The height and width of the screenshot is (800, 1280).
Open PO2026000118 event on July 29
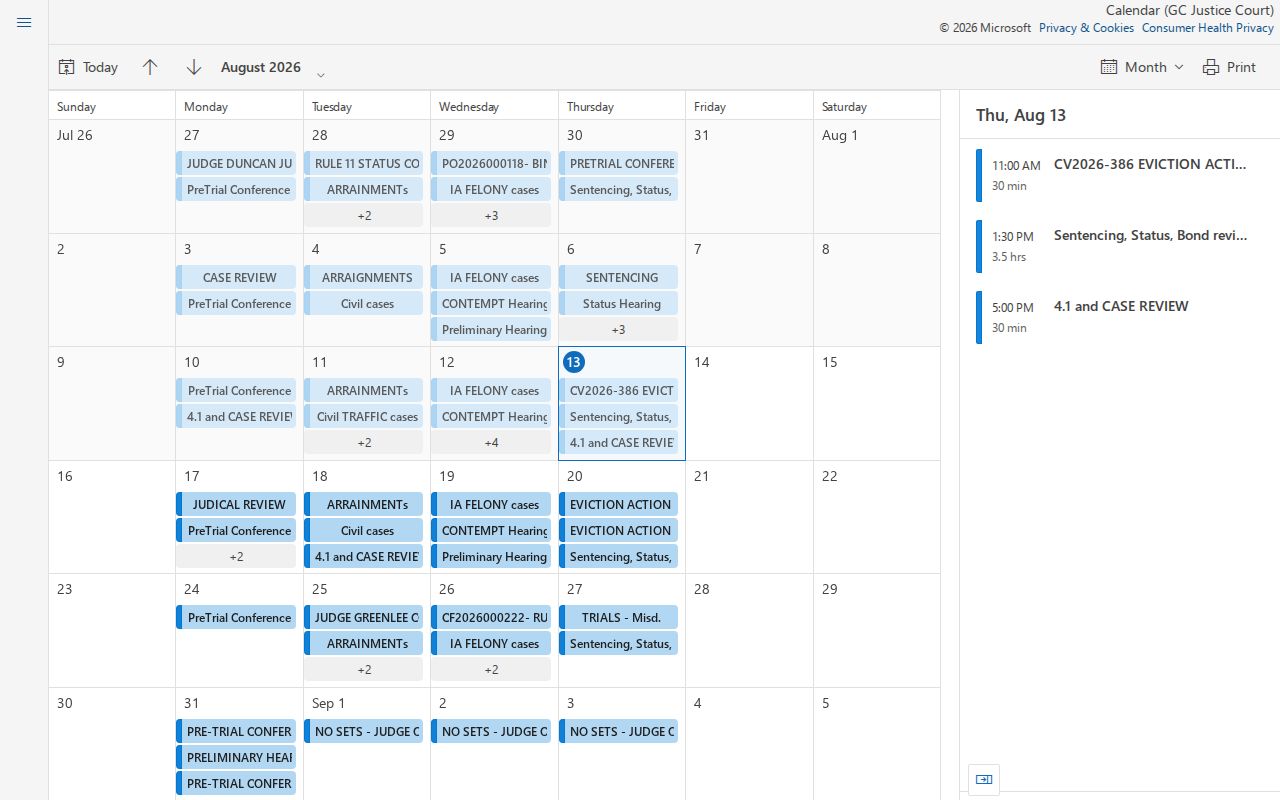(x=491, y=163)
